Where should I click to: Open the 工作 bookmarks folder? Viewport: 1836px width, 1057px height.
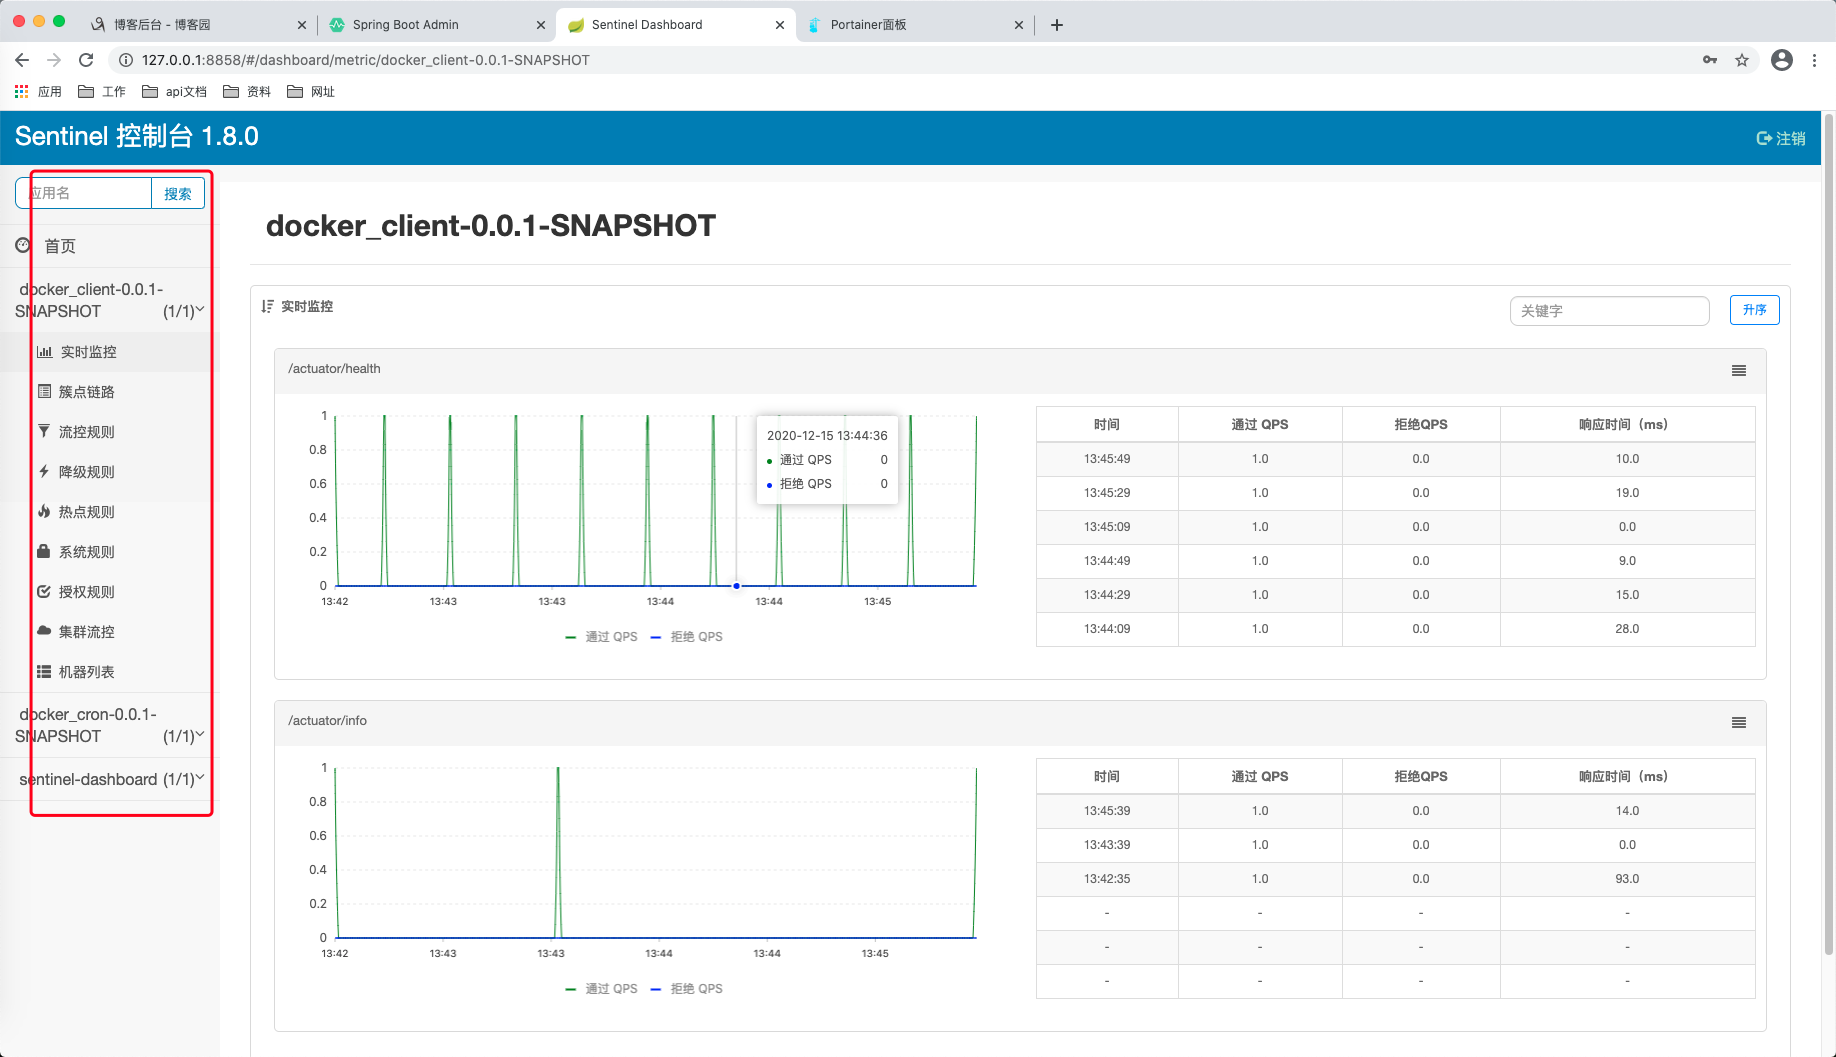(102, 91)
